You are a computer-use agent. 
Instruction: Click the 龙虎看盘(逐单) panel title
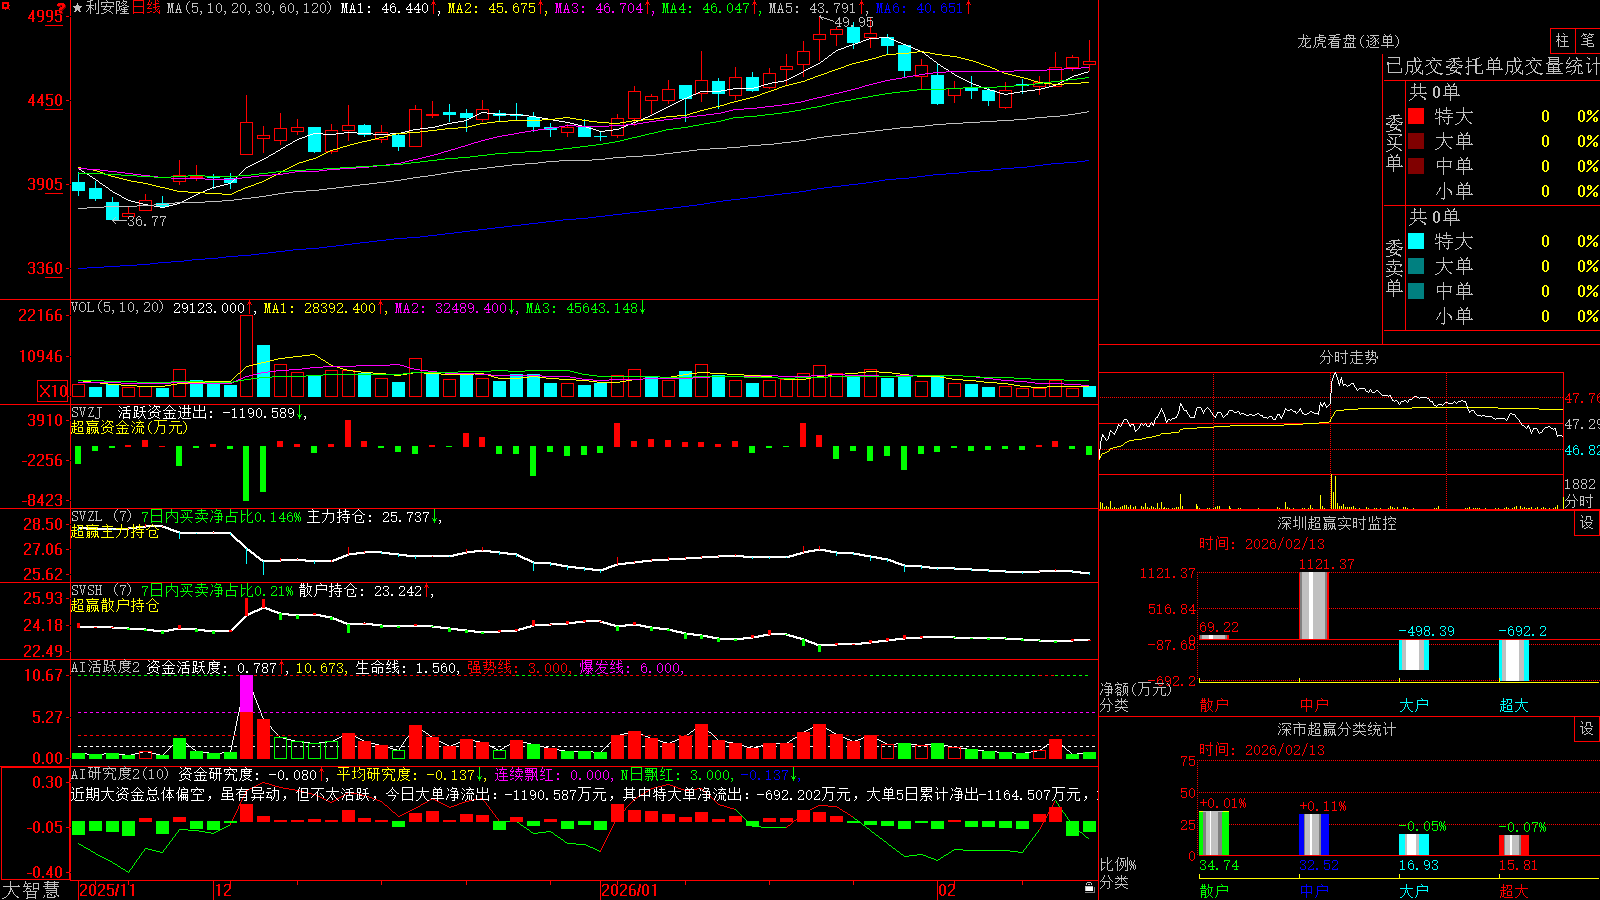[1348, 41]
